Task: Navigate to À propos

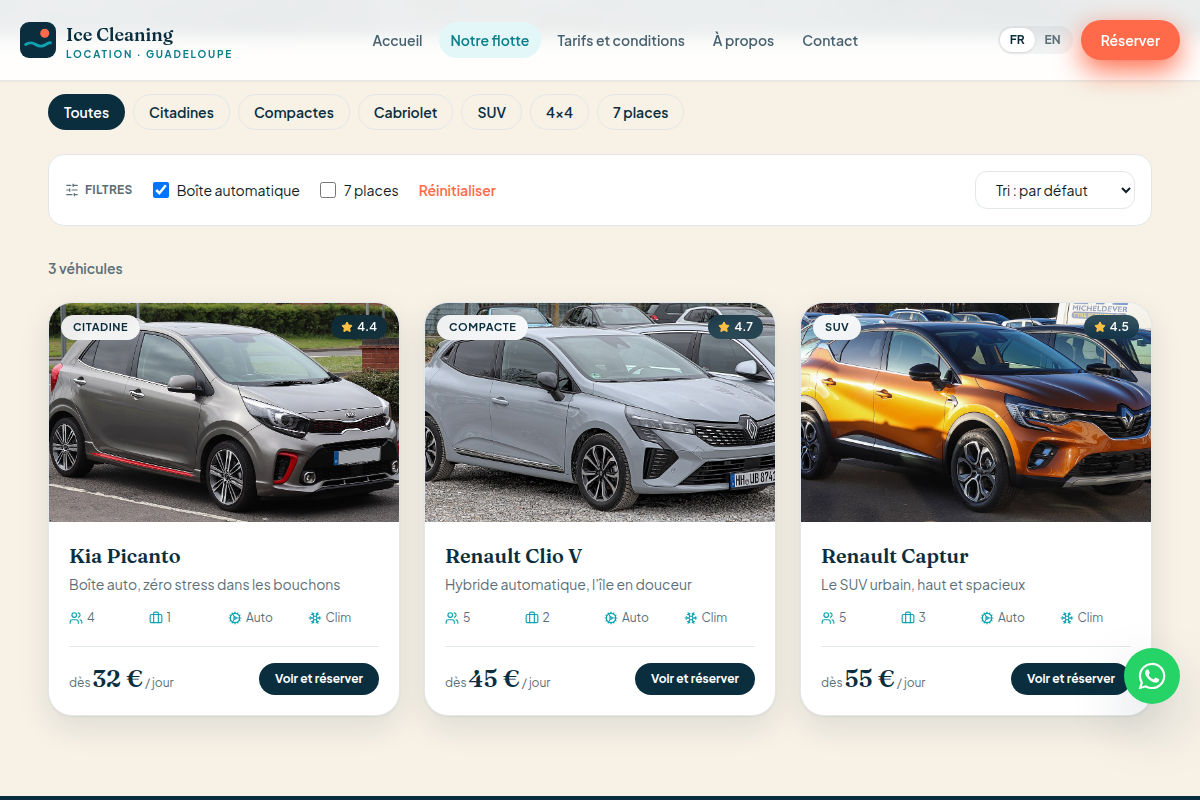Action: coord(743,41)
